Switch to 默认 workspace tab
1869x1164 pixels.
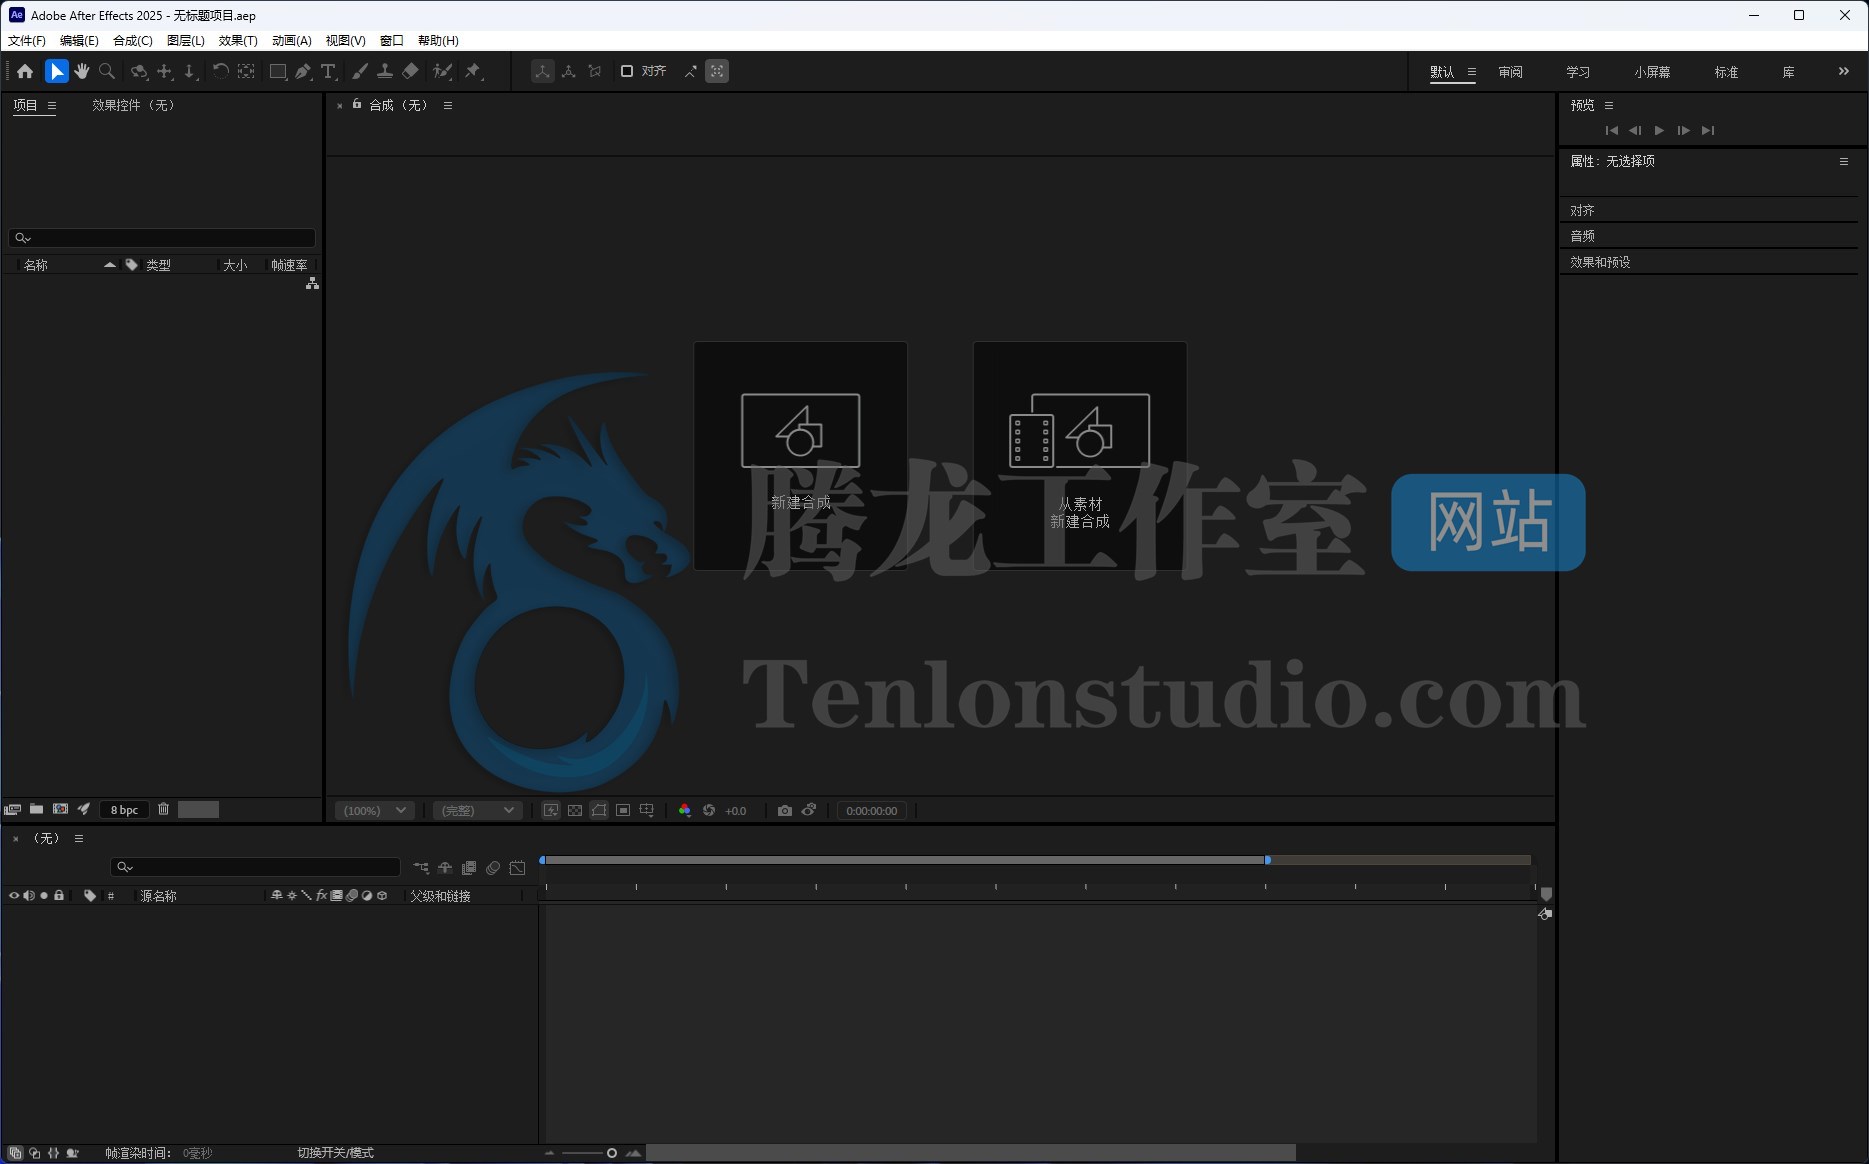point(1441,72)
